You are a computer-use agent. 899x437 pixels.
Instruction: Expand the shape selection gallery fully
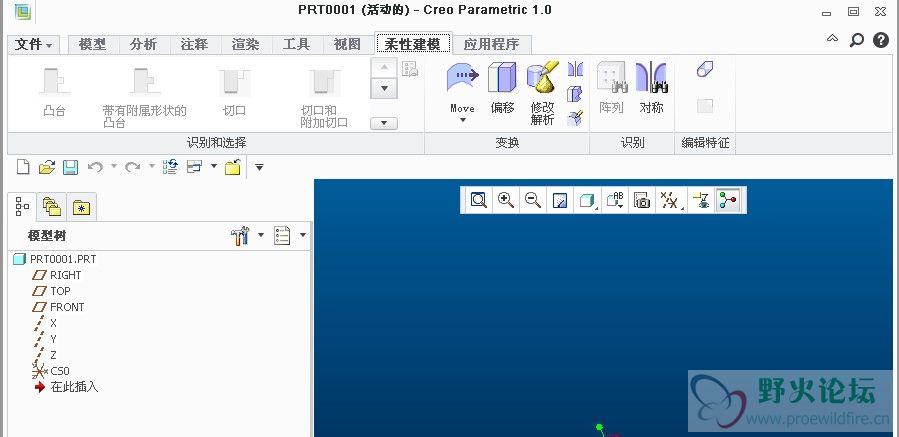coord(384,123)
